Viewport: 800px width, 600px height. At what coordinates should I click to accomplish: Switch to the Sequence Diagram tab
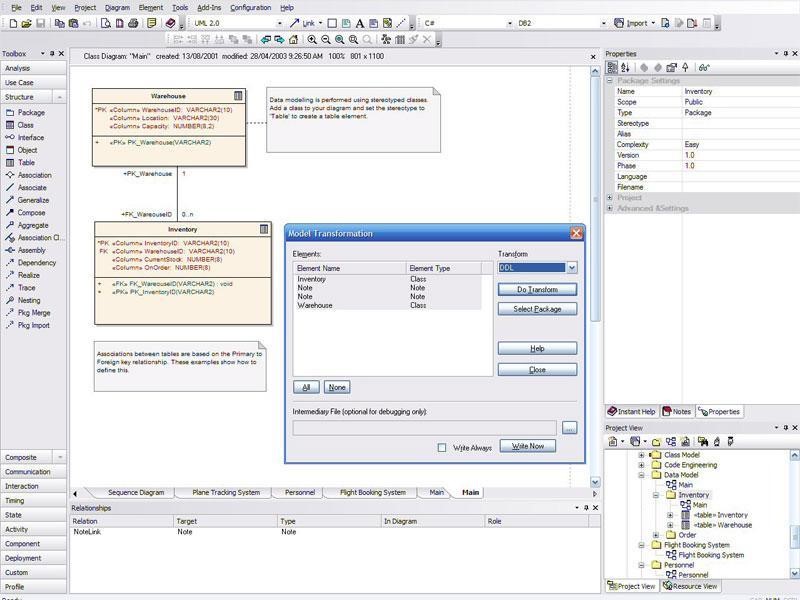point(135,492)
